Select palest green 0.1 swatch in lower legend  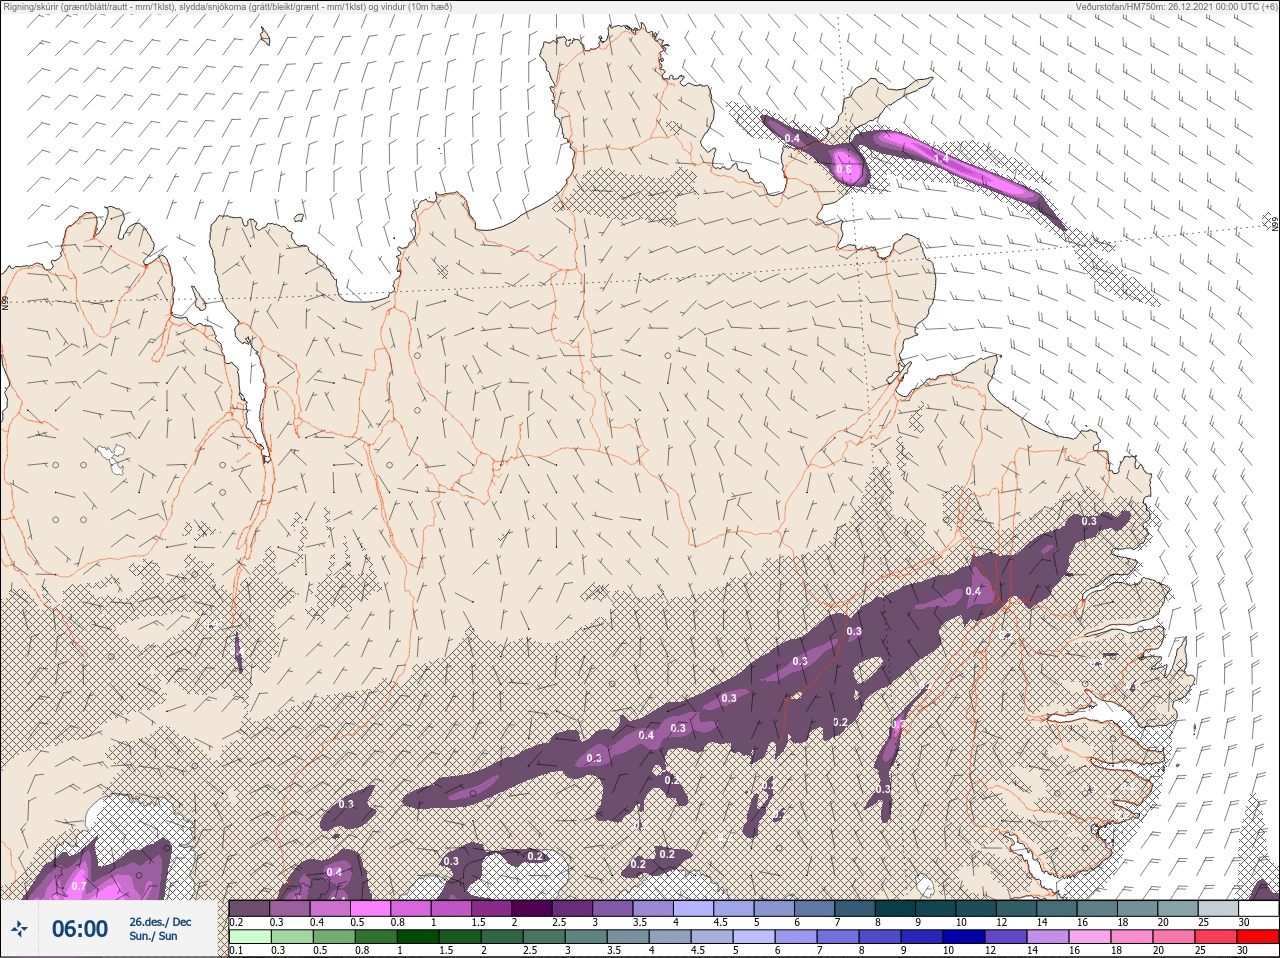pyautogui.click(x=250, y=936)
